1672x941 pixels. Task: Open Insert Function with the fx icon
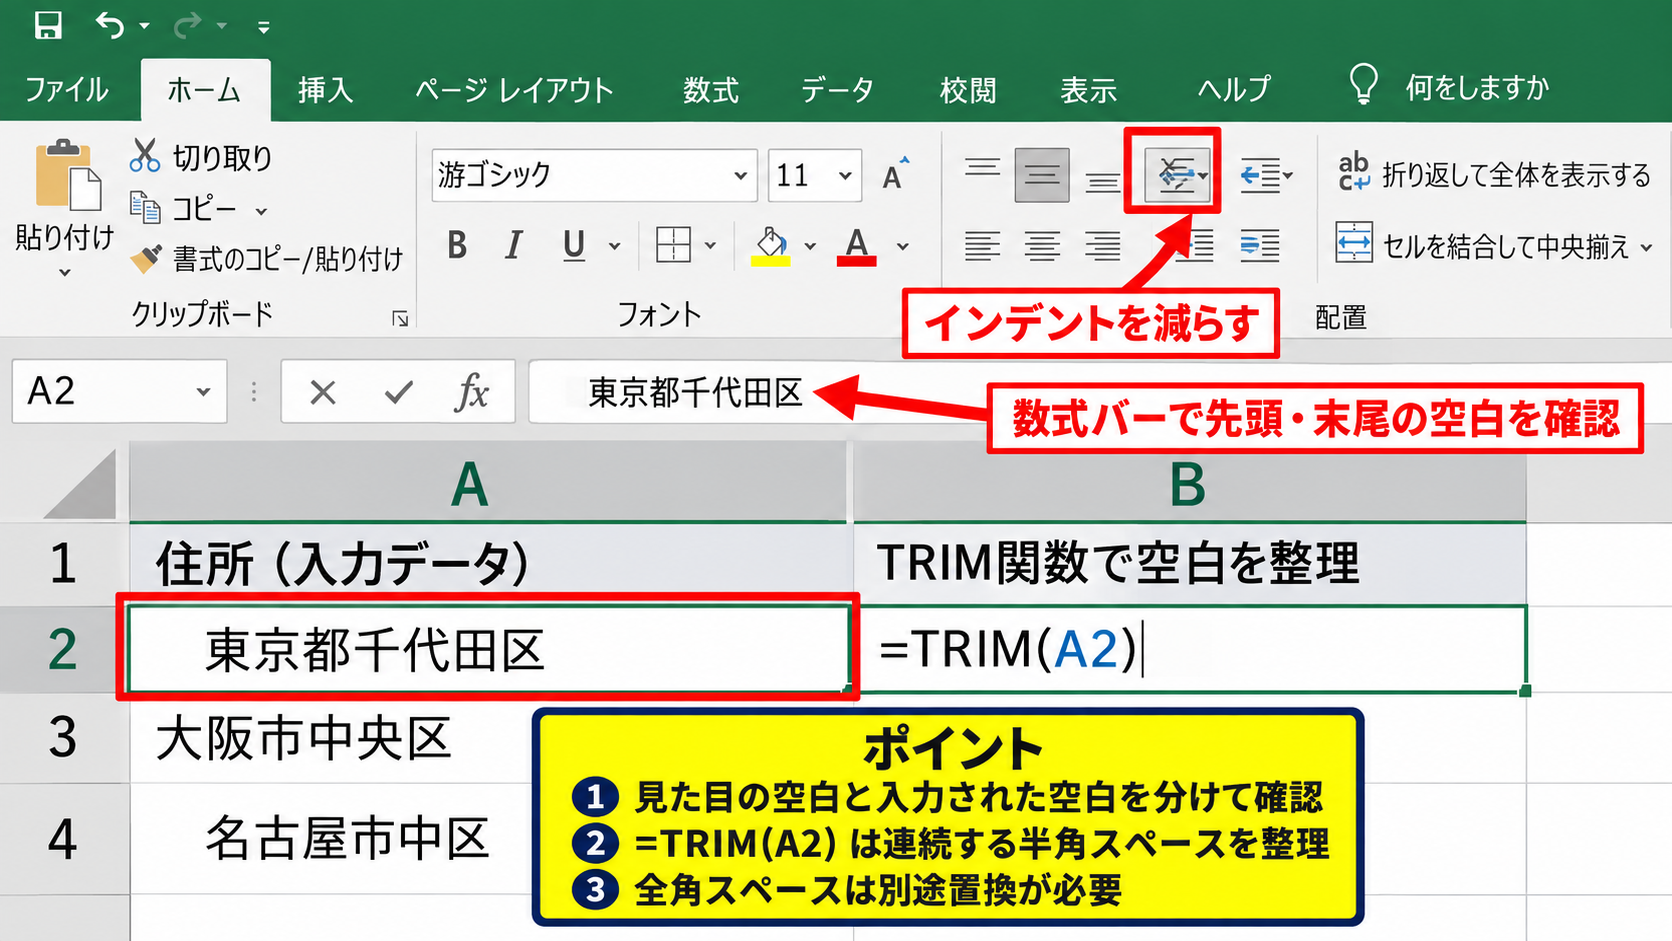tap(472, 391)
